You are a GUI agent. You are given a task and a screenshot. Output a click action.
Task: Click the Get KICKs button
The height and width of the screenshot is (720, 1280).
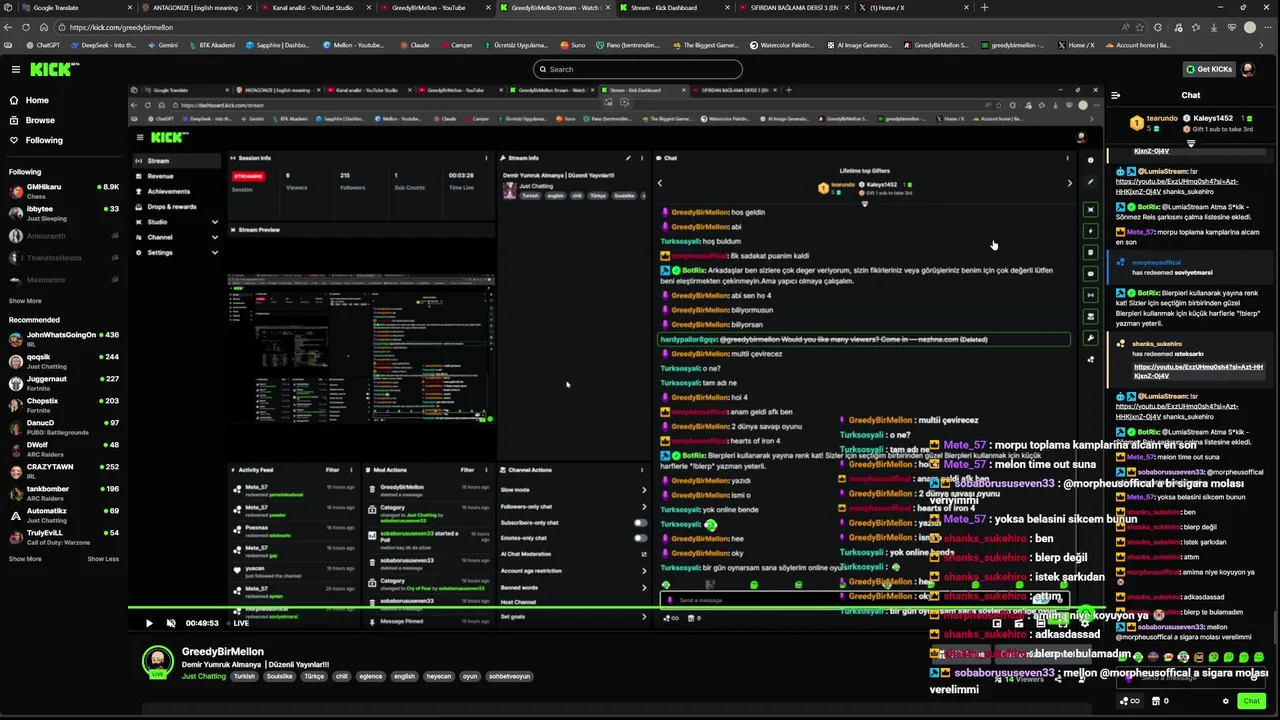pos(1208,69)
